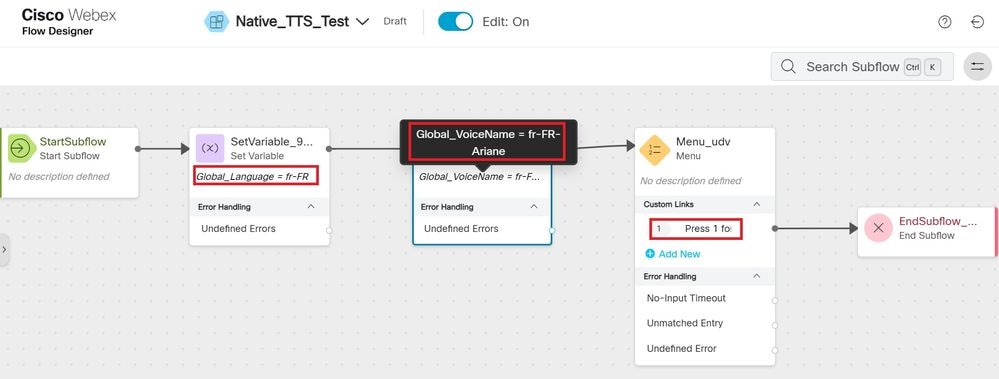The height and width of the screenshot is (379, 999).
Task: Click the Global_VoiceName = fr-F... description
Action: click(479, 177)
